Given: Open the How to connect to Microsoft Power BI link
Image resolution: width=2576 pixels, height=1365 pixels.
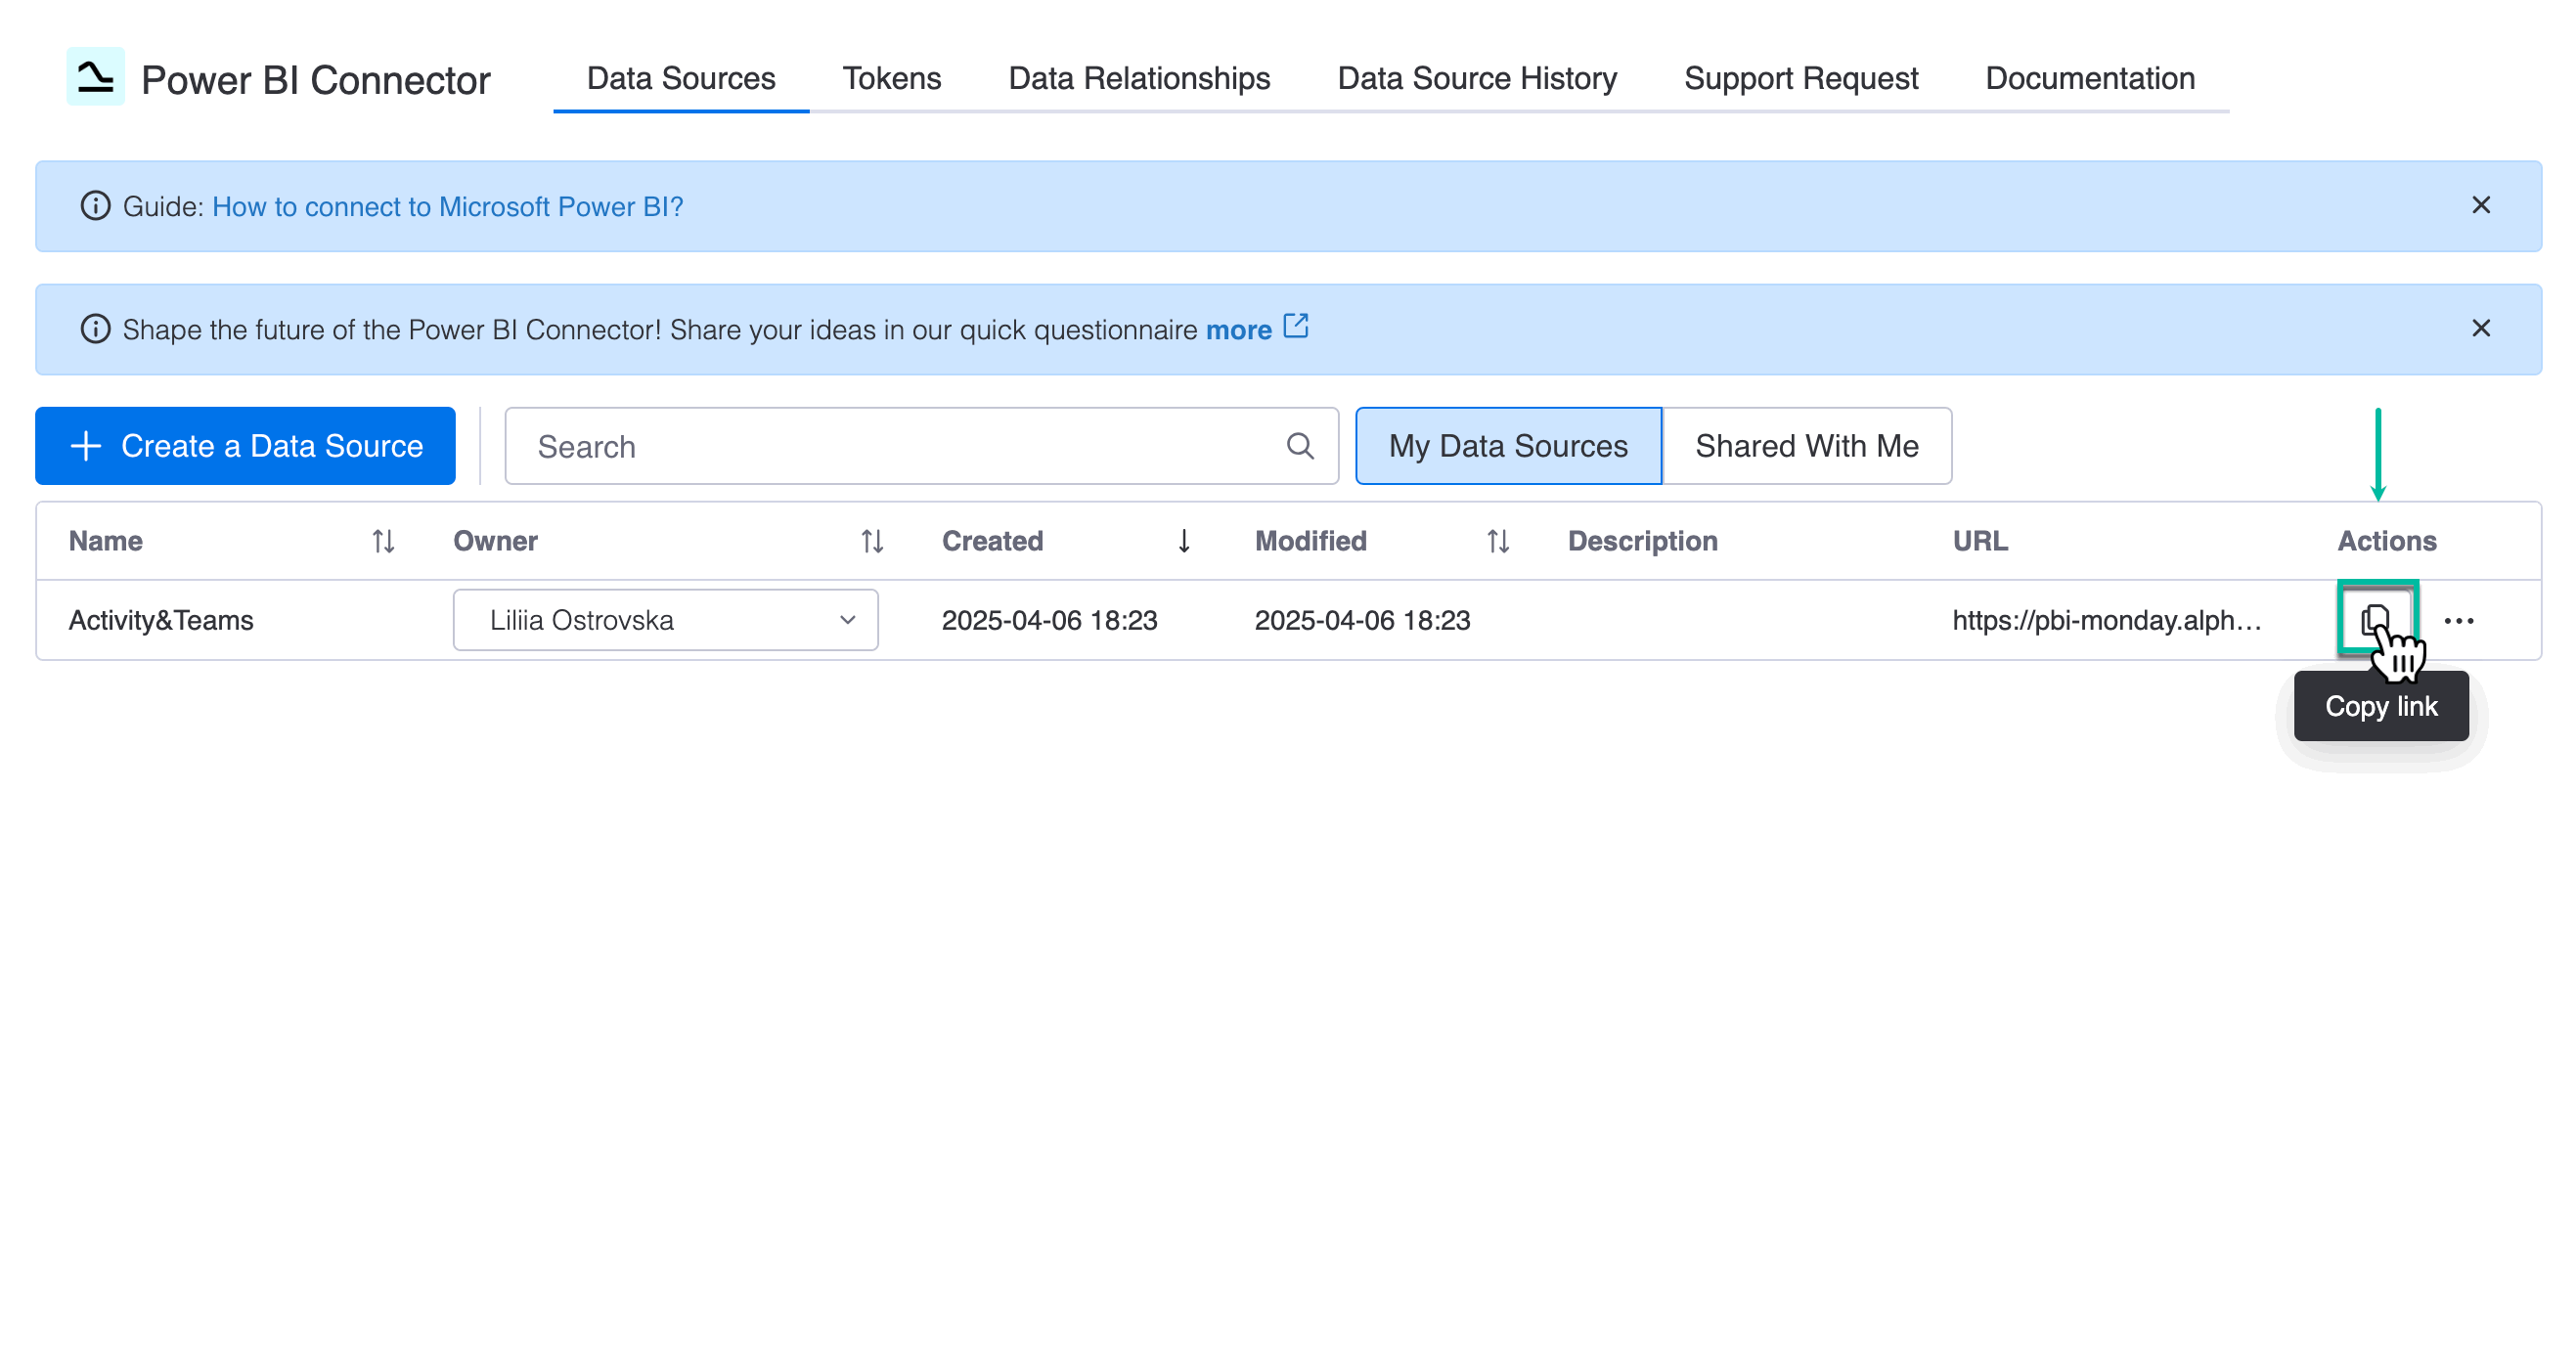Looking at the screenshot, I should pos(447,206).
